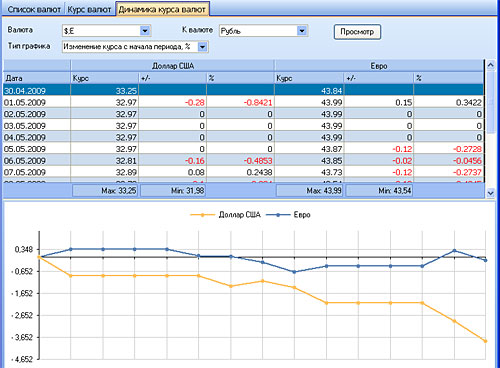The width and height of the screenshot is (500, 368).
Task: Click the 0.15 euro change cell
Action: (379, 102)
